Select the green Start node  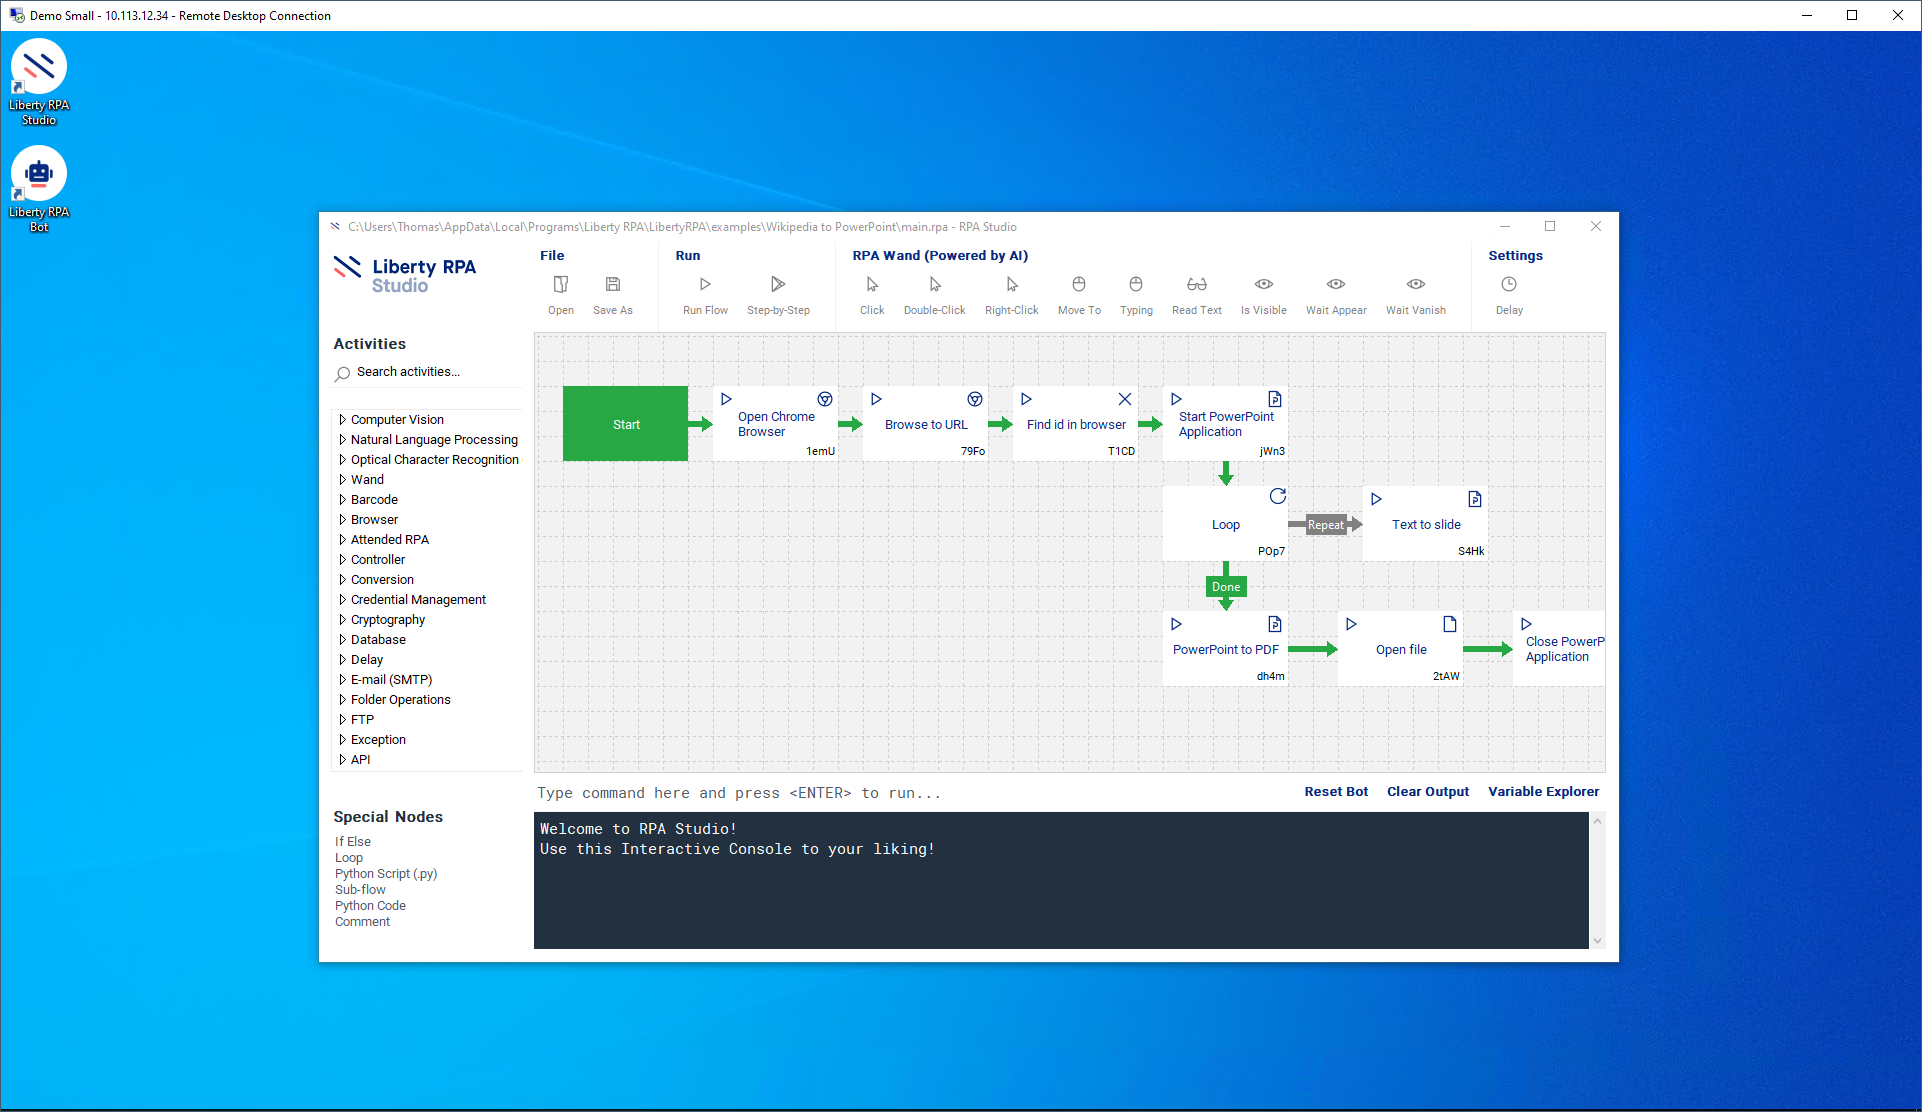[x=625, y=424]
